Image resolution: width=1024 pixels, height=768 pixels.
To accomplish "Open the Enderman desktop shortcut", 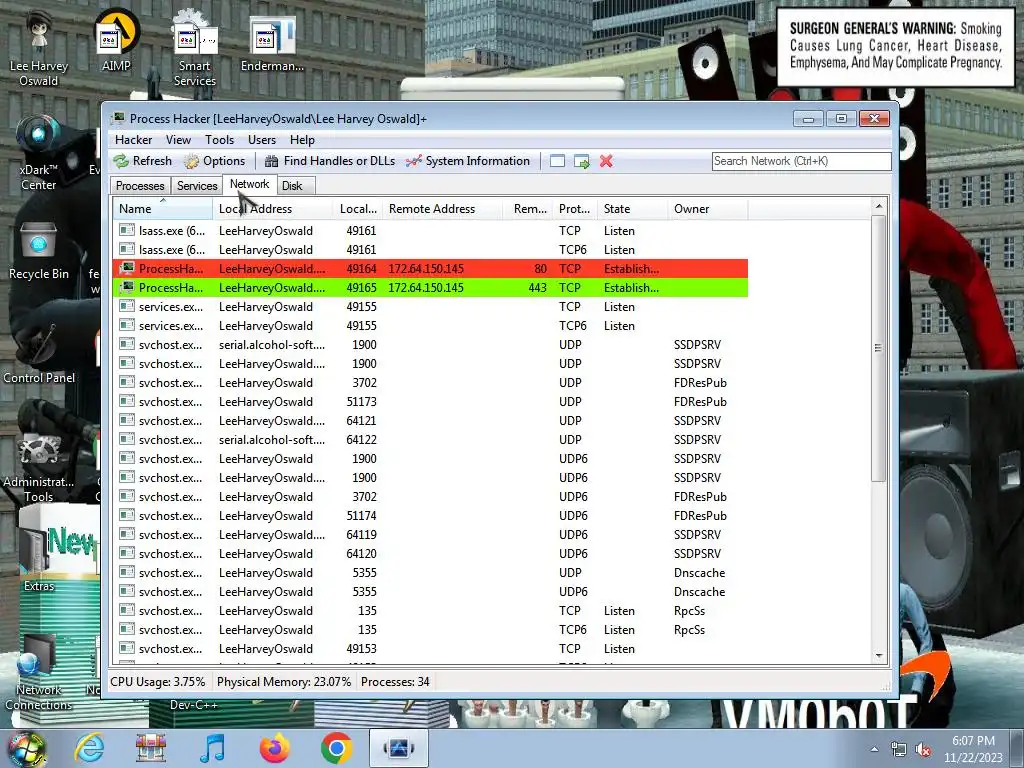I will pos(272,42).
